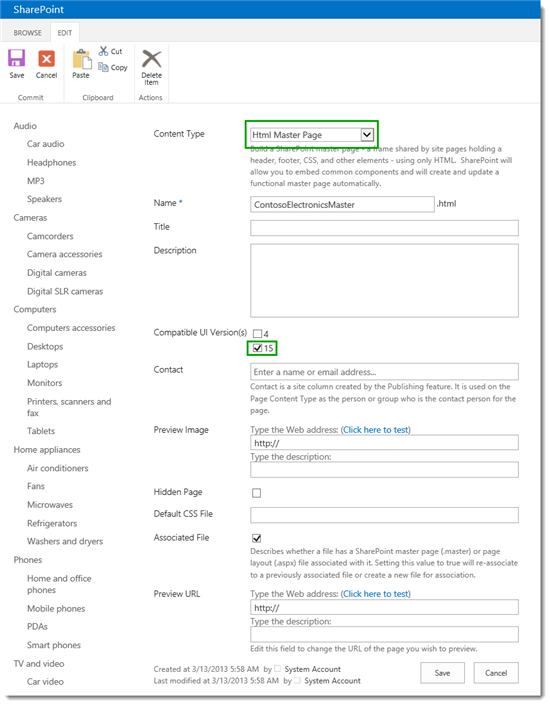This screenshot has height=705, width=550.
Task: Select Air conditioners navigation link
Action: (x=58, y=468)
